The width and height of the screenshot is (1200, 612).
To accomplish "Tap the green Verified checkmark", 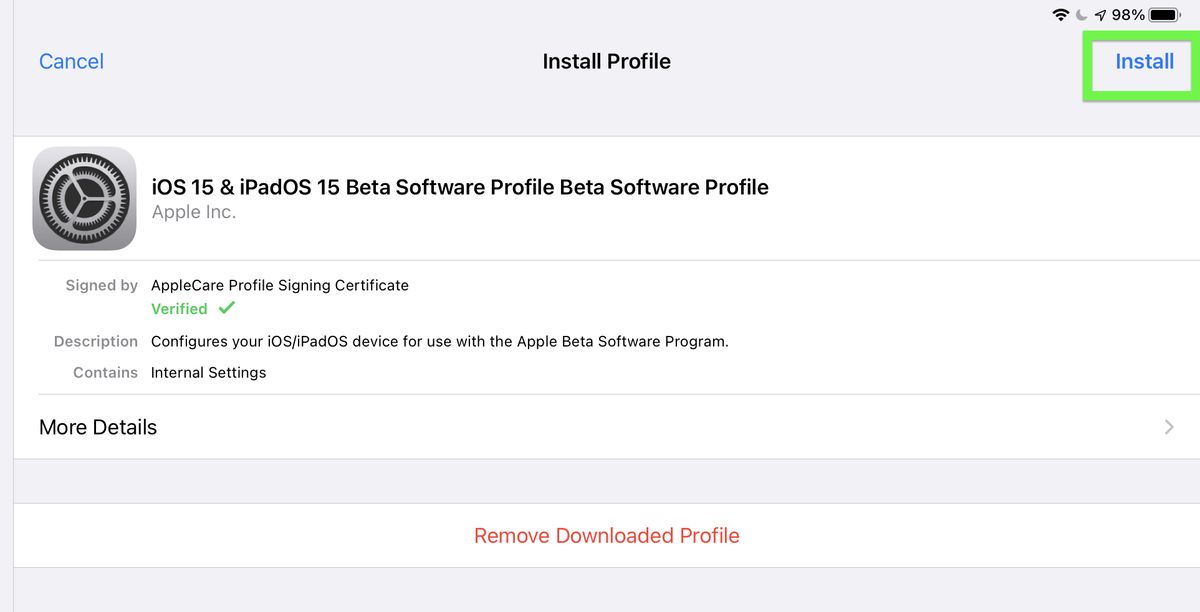I will (x=226, y=308).
